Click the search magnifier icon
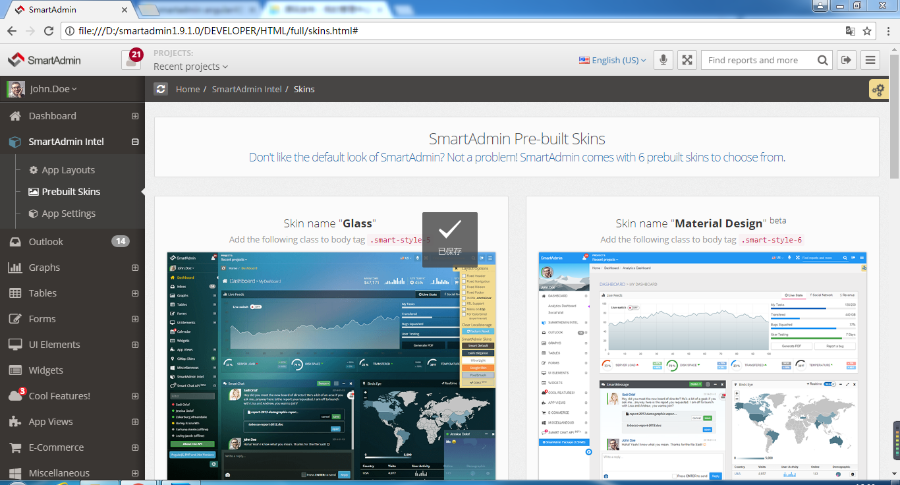The image size is (900, 485). pos(823,60)
